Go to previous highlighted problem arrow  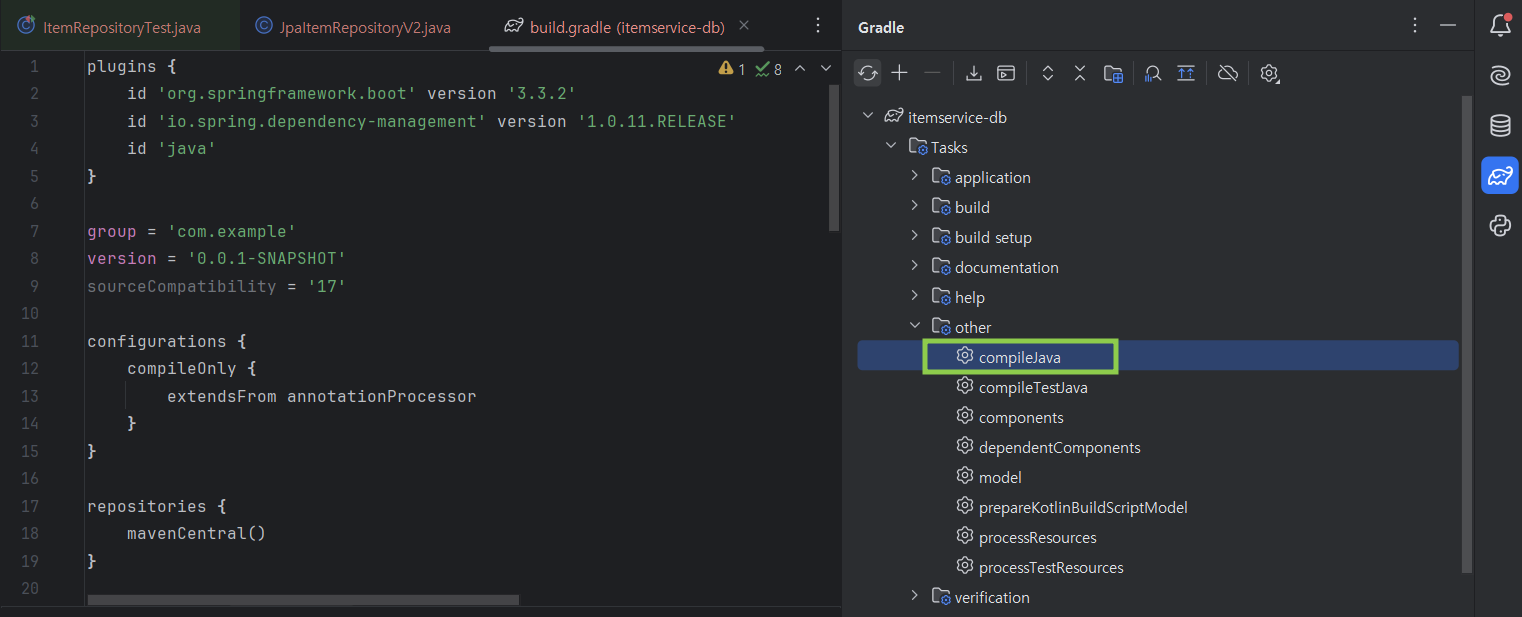(x=800, y=68)
